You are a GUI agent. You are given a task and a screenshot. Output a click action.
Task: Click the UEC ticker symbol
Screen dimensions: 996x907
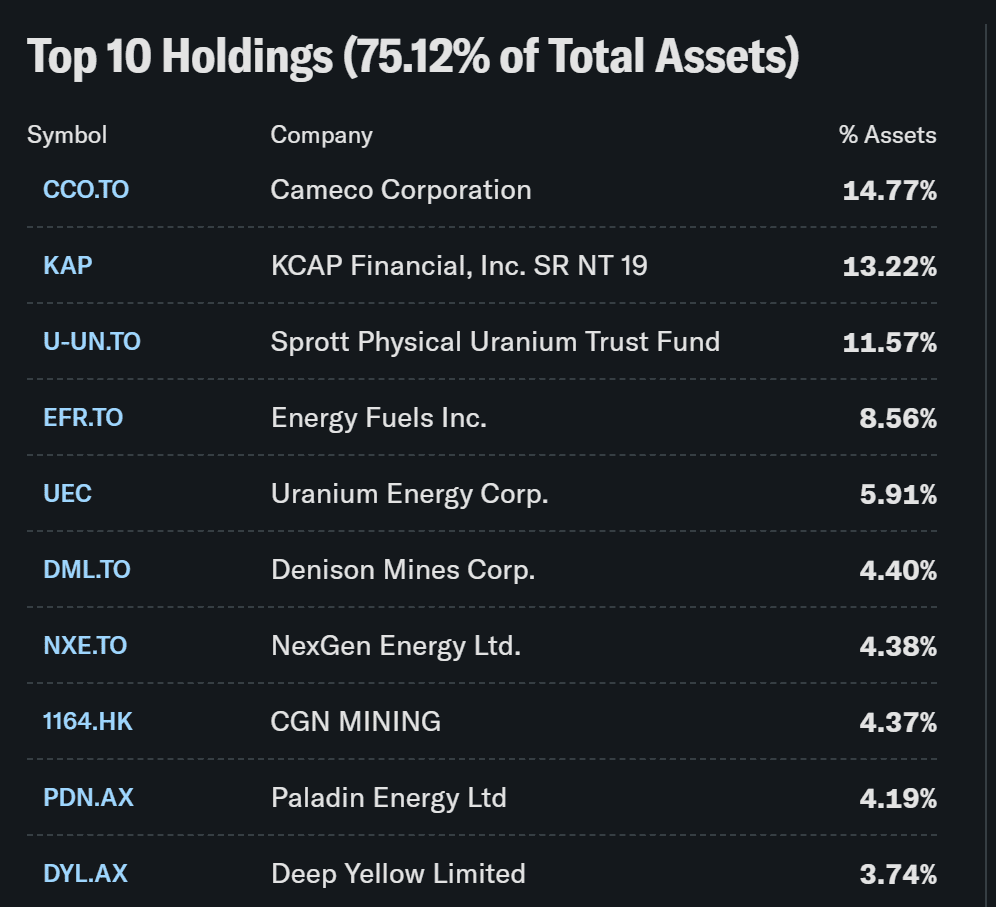pyautogui.click(x=67, y=494)
